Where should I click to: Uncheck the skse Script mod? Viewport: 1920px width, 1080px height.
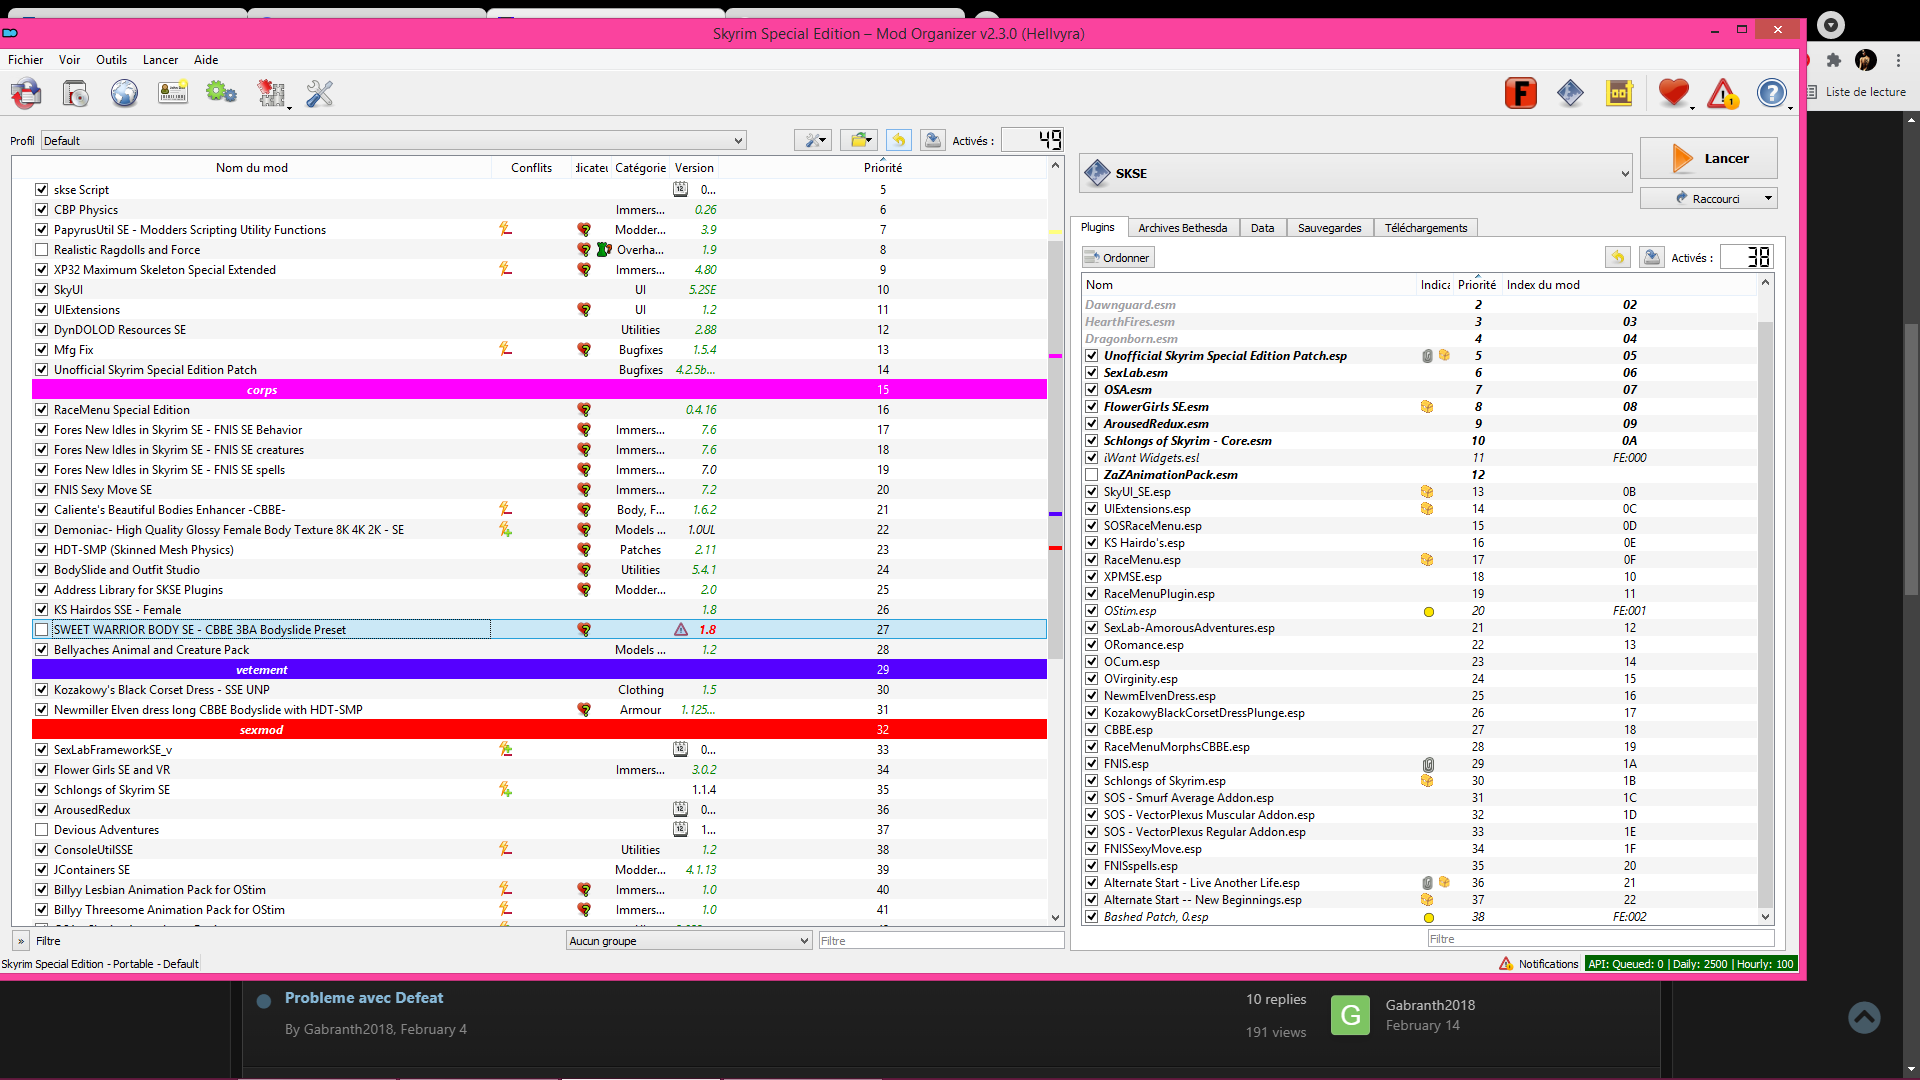41,189
